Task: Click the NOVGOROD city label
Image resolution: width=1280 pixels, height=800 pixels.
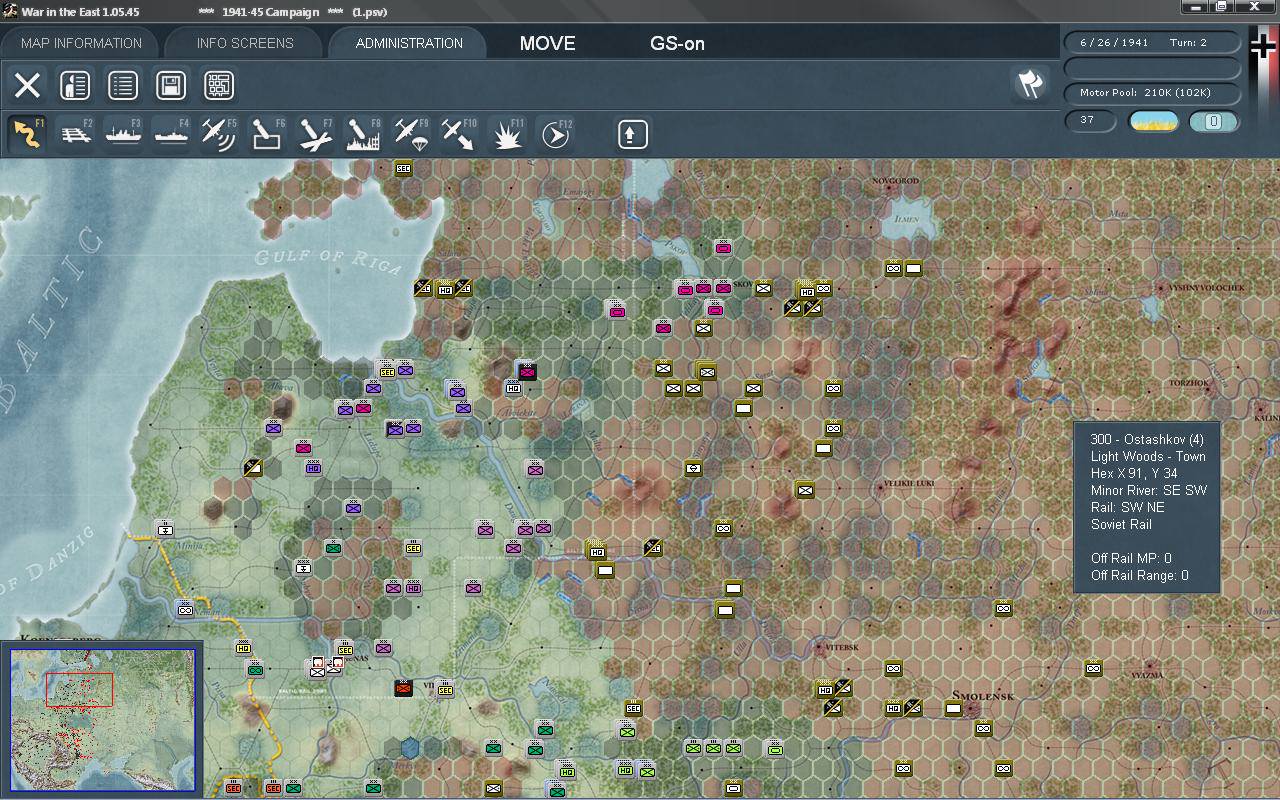Action: pyautogui.click(x=895, y=181)
